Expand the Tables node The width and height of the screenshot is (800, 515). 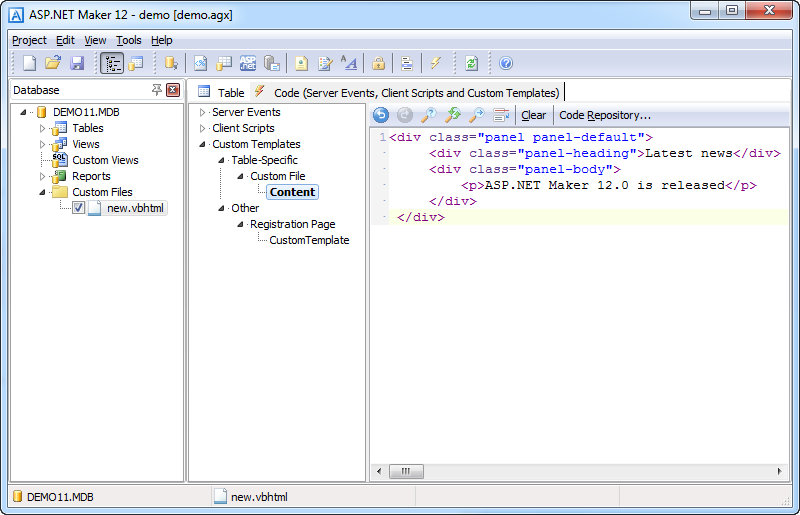click(42, 129)
